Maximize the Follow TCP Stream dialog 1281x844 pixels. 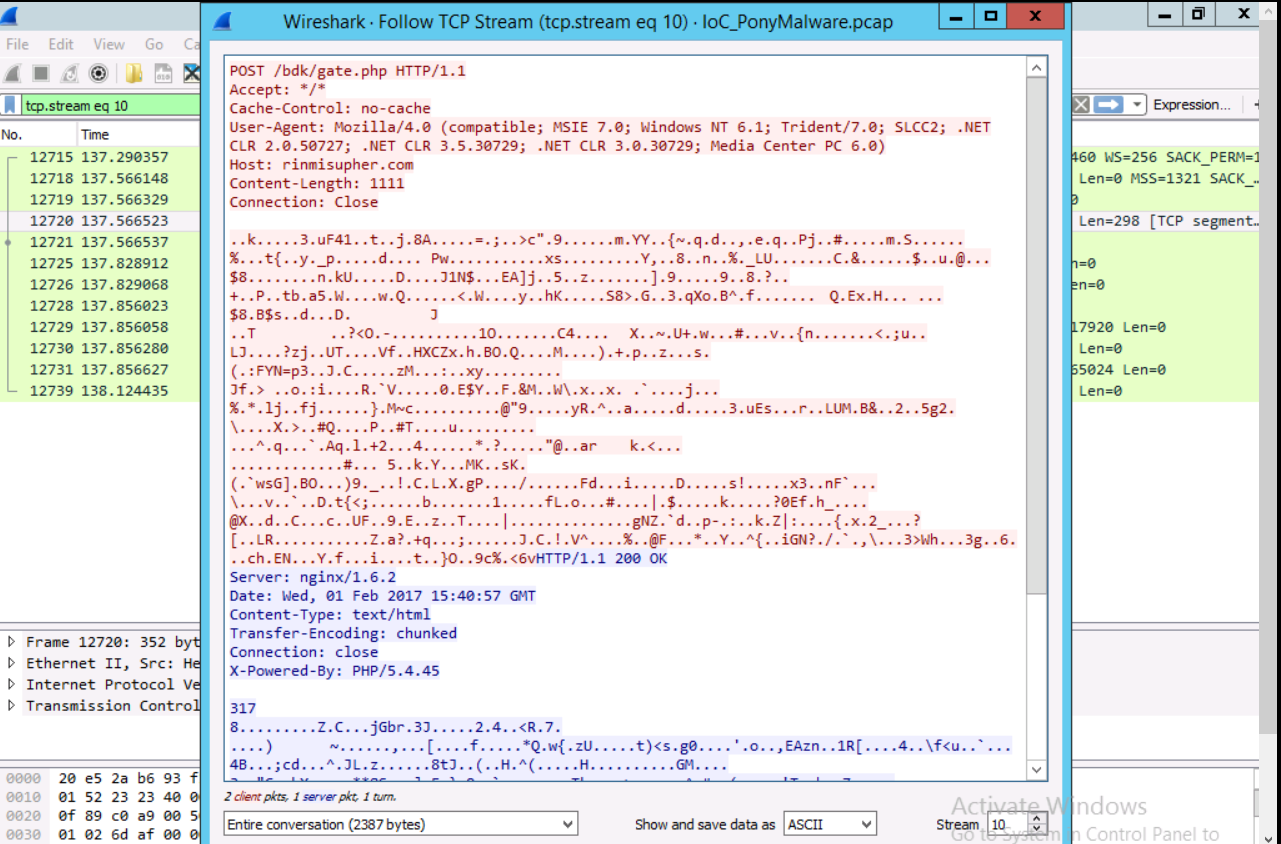[991, 18]
